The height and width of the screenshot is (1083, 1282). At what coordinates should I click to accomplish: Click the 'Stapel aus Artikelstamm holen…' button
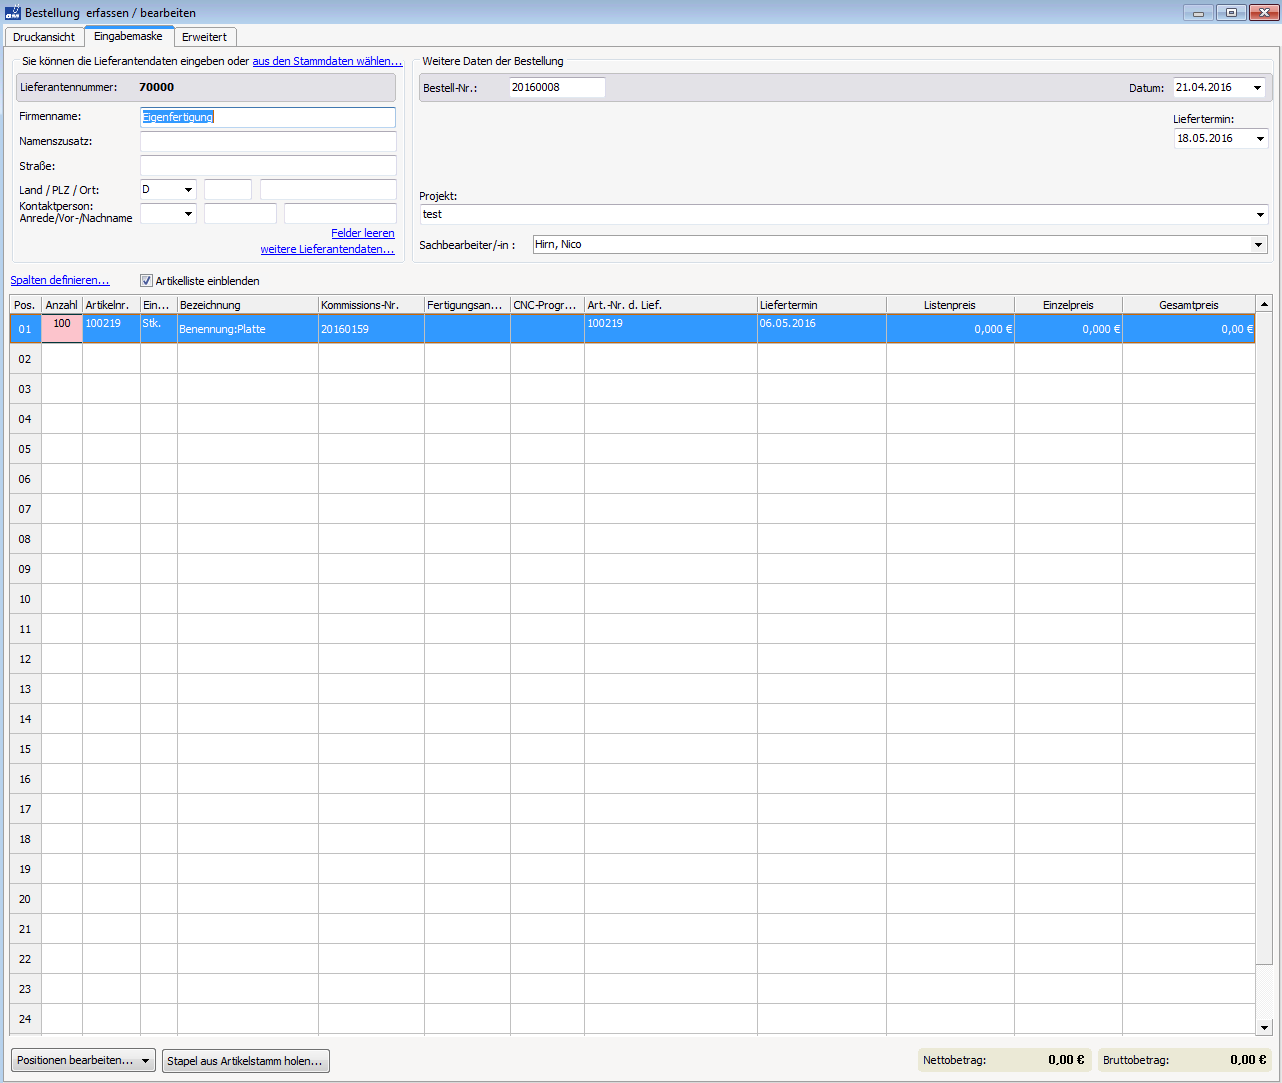[245, 1061]
